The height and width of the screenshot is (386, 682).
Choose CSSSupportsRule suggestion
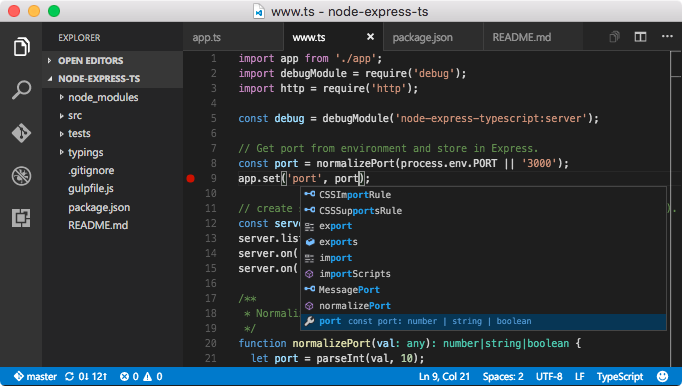(483, 211)
